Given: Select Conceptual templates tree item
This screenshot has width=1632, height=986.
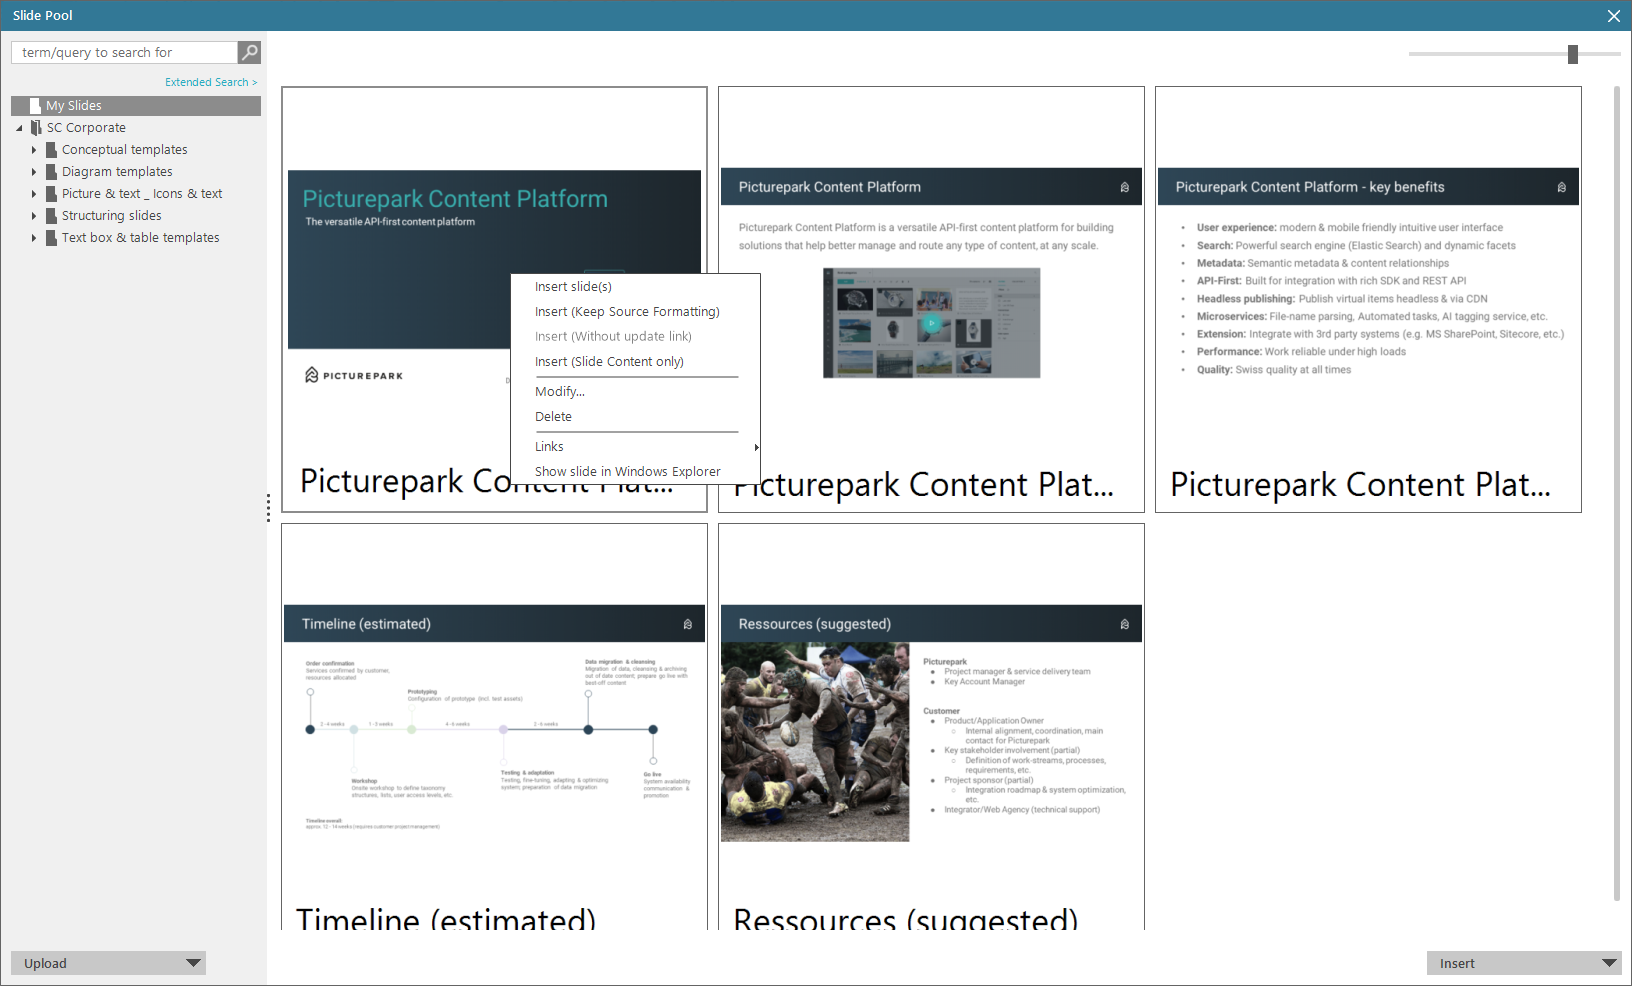Looking at the screenshot, I should [125, 149].
